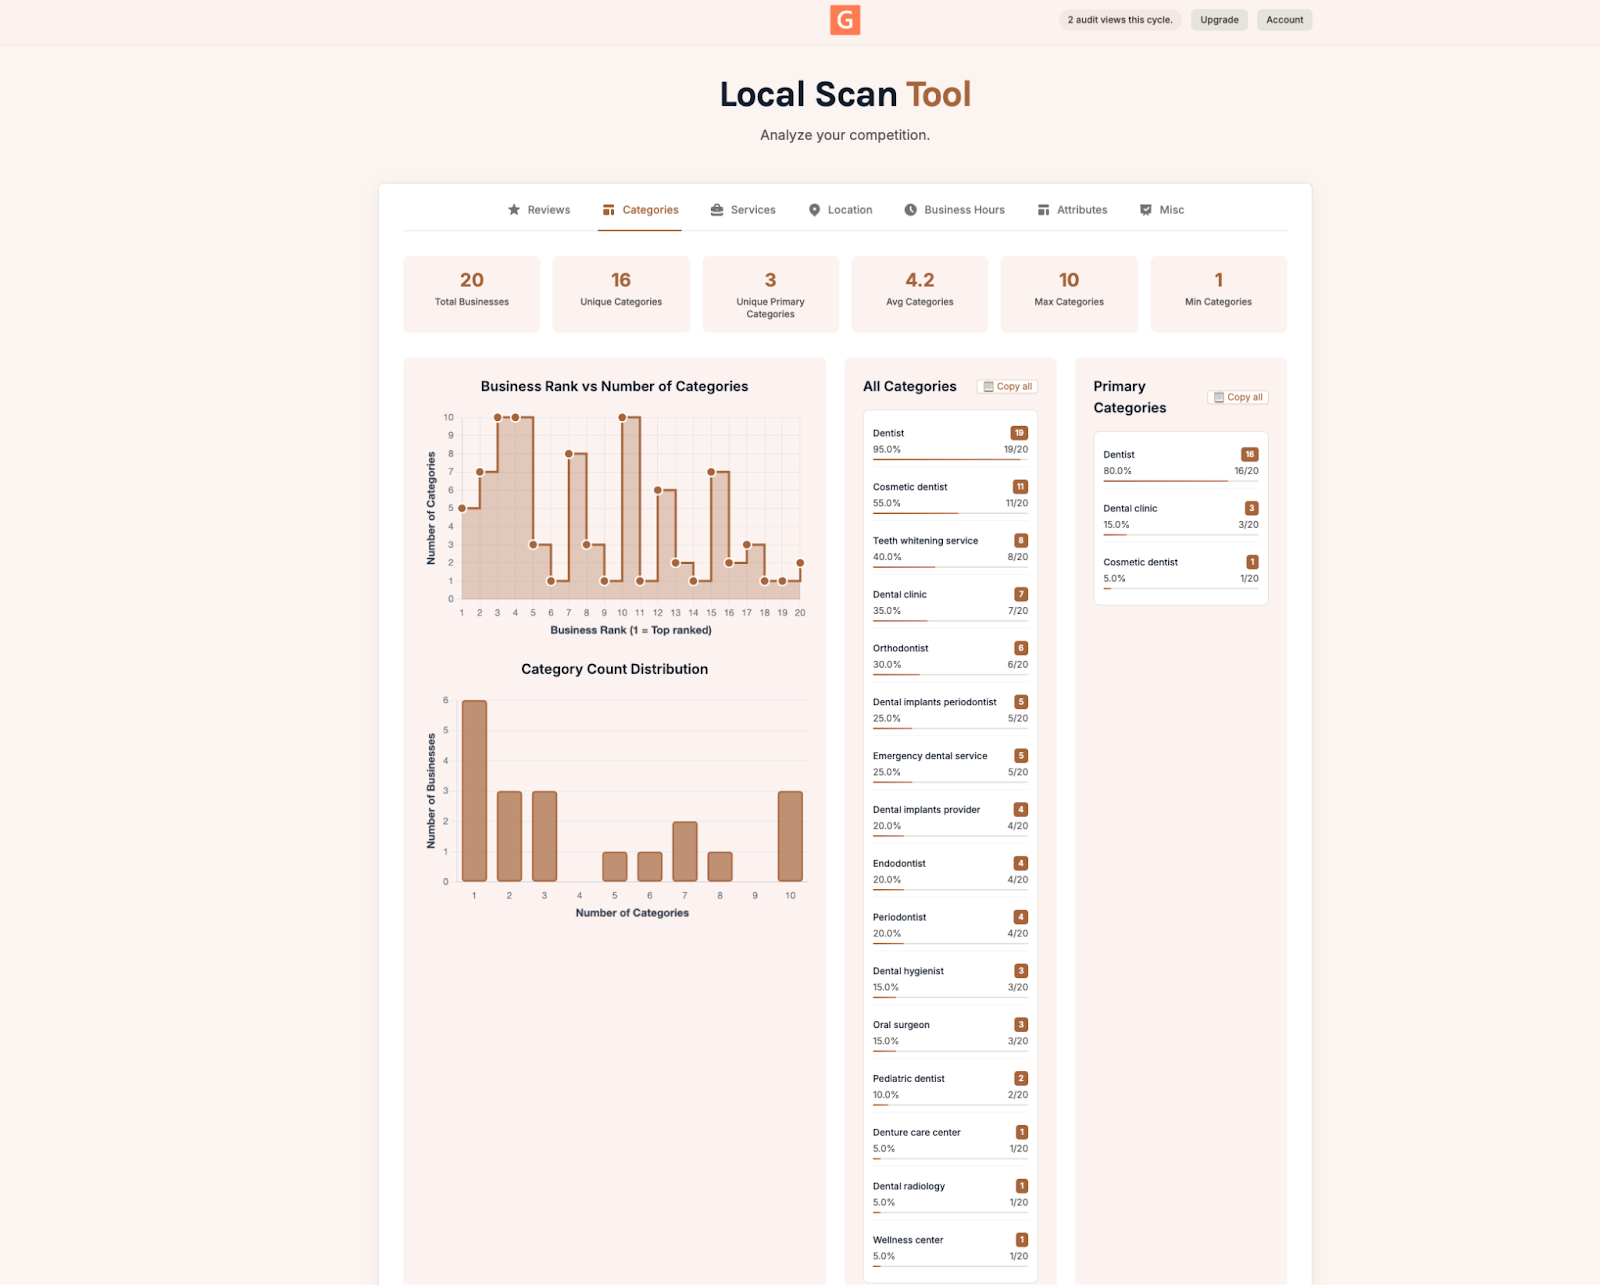
Task: Click the Max Categories stat card
Action: click(1068, 293)
